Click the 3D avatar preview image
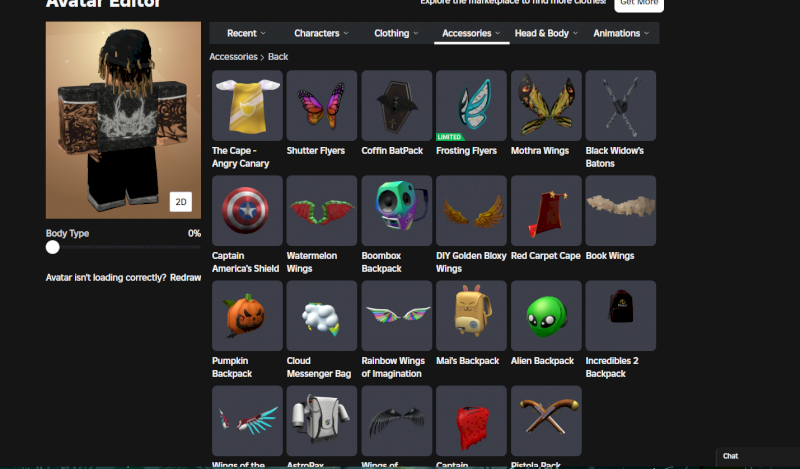Viewport: 800px width, 469px height. (123, 120)
